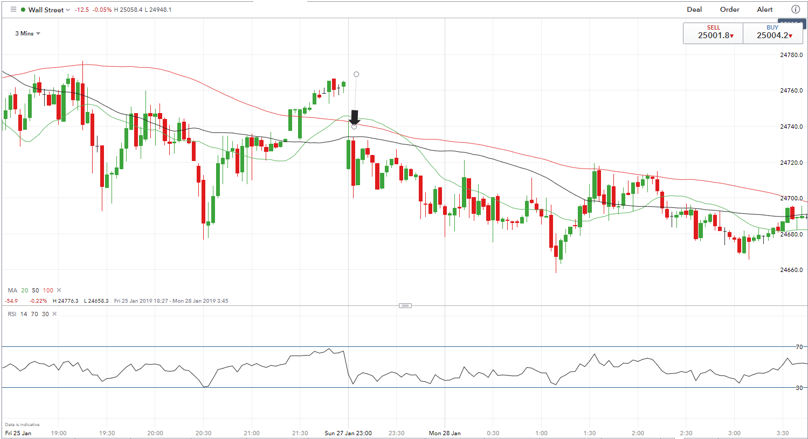This screenshot has width=808, height=439.
Task: Select the MA 20 period value
Action: pos(25,291)
